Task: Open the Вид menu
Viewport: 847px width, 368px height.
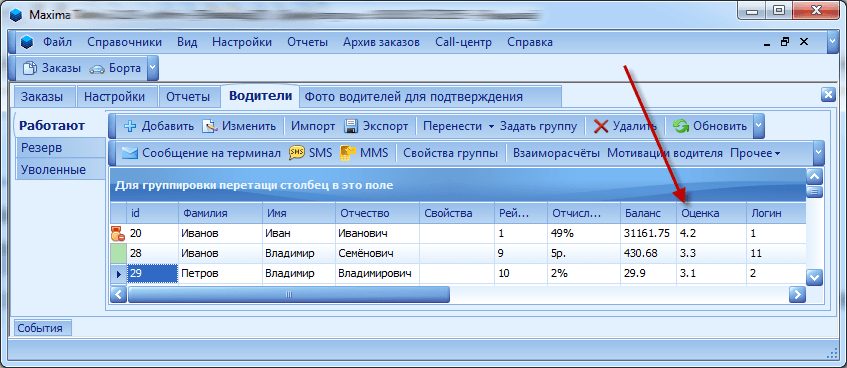Action: (187, 42)
